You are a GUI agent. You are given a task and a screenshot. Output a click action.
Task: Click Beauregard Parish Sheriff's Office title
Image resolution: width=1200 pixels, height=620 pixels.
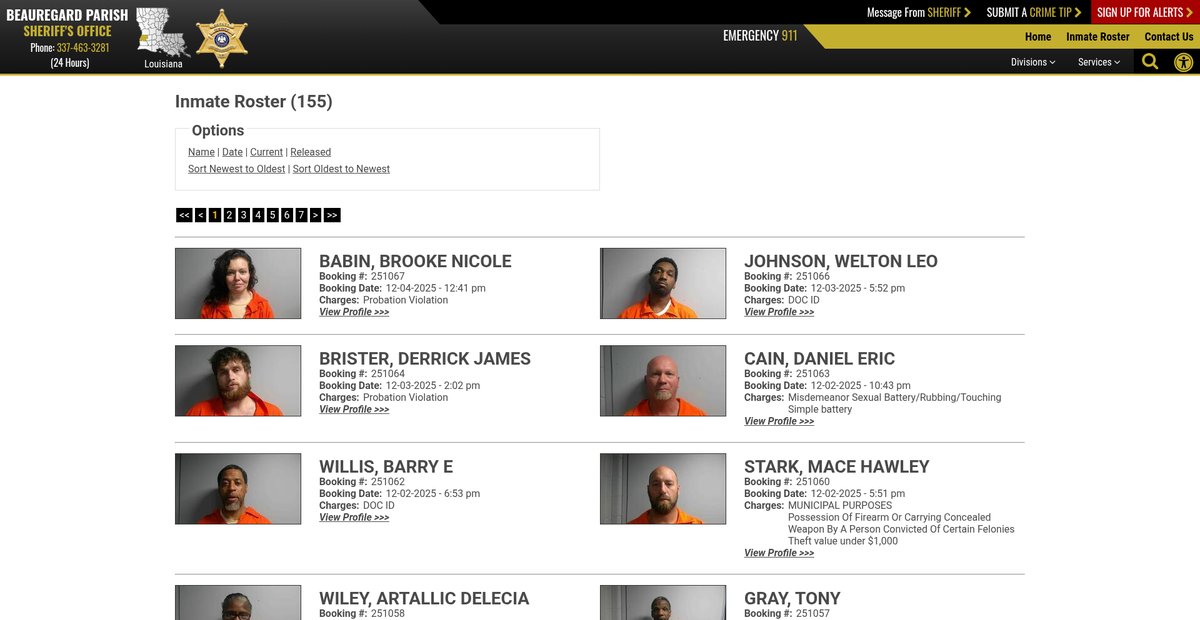pyautogui.click(x=67, y=22)
